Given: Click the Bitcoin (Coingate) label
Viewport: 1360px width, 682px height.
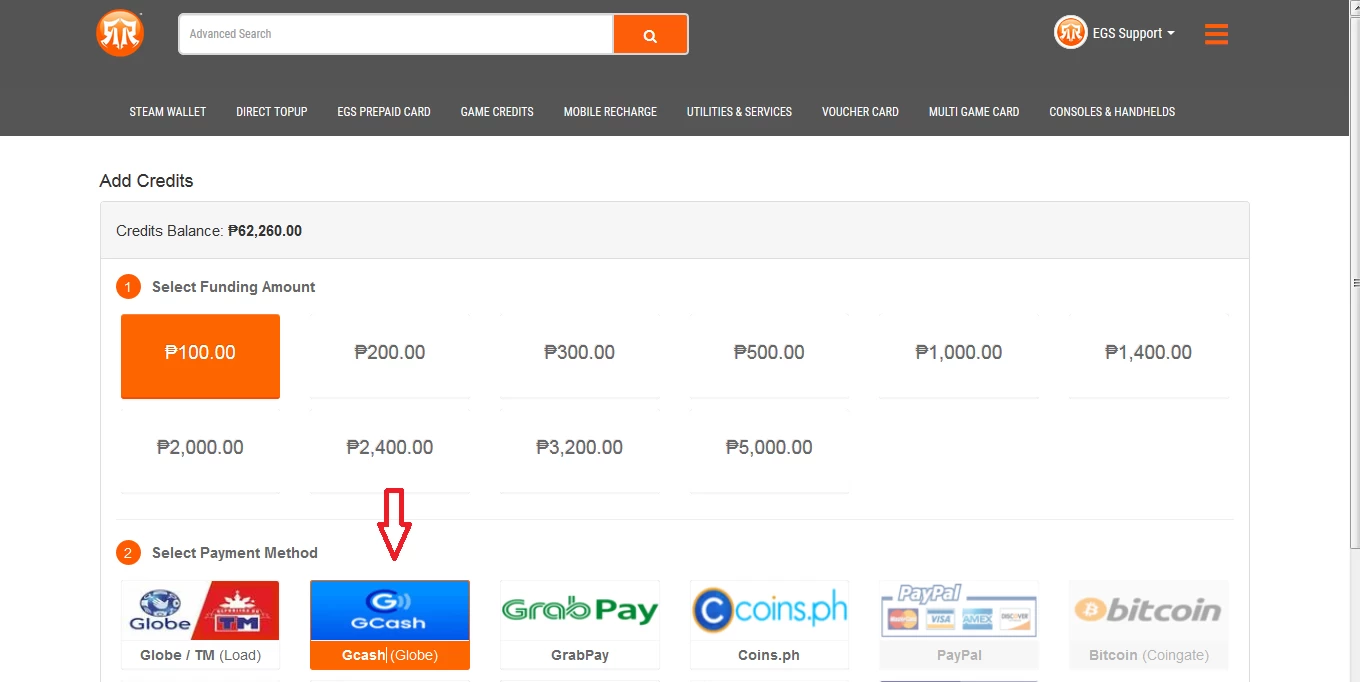Looking at the screenshot, I should (1148, 655).
